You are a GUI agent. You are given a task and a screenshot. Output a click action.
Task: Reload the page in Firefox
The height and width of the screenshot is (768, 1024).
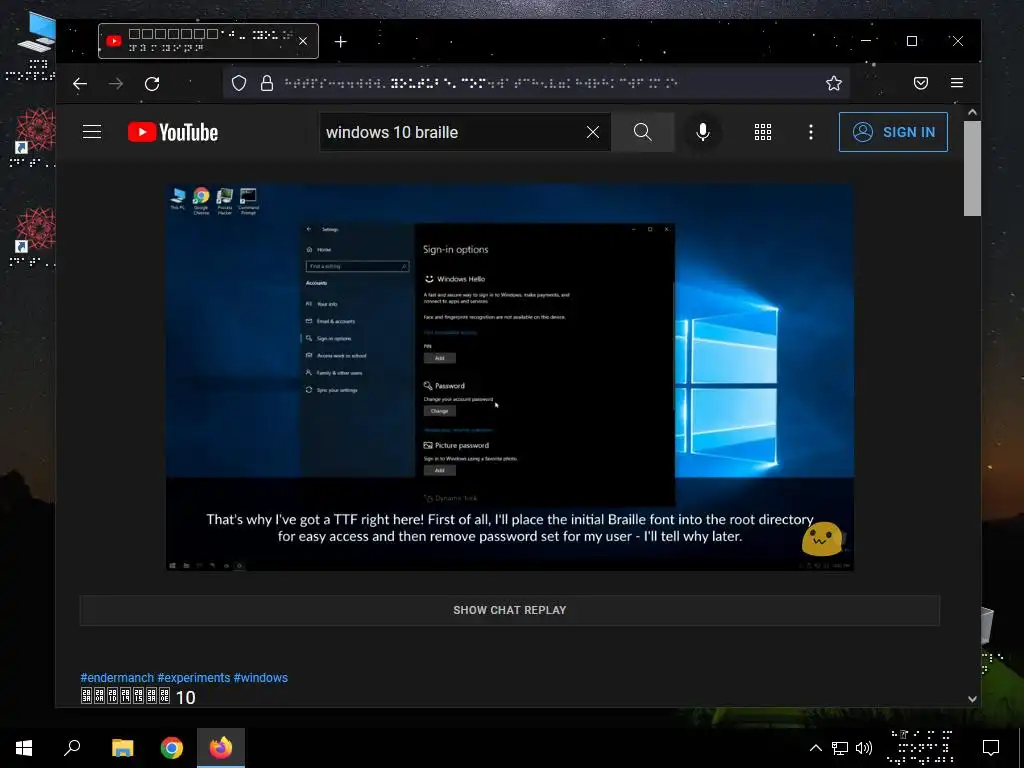coord(152,84)
